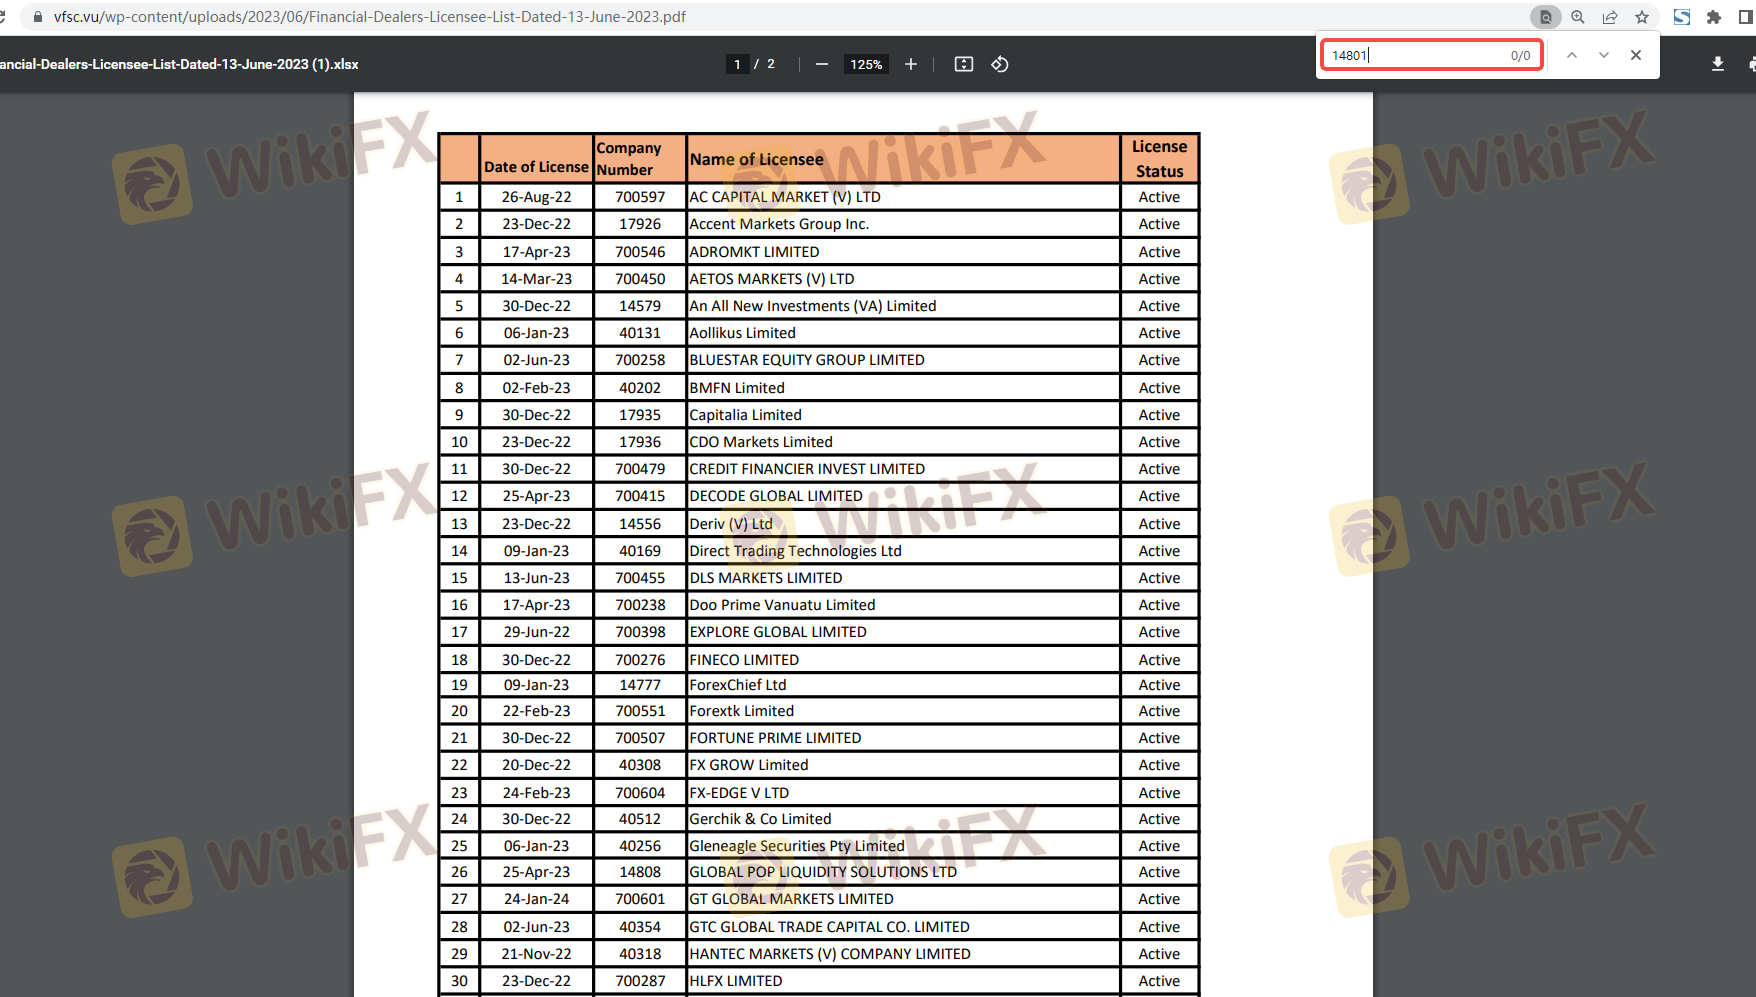
Task: Select 'Accent Markets Group Inc.' licensee name
Action: coord(779,224)
